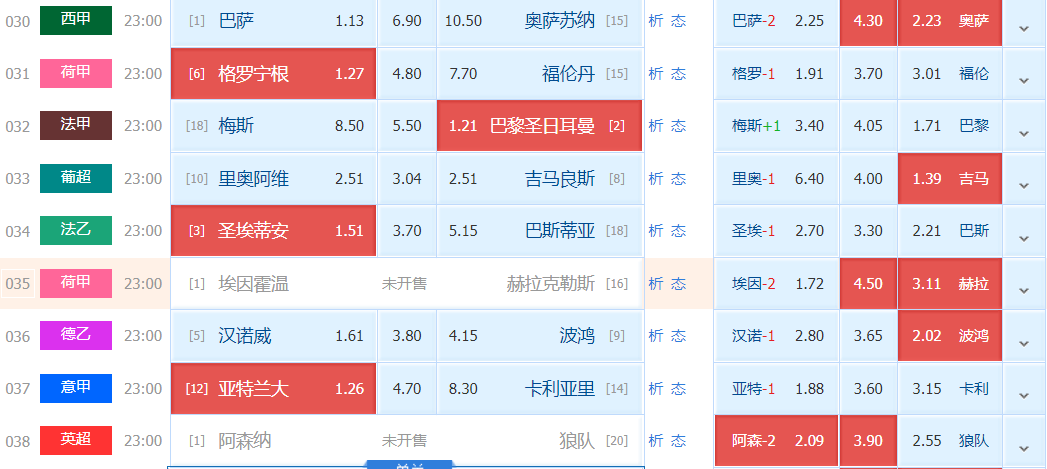This screenshot has height=469, width=1047.
Task: Click the 法甲 league tag
Action: click(x=75, y=125)
